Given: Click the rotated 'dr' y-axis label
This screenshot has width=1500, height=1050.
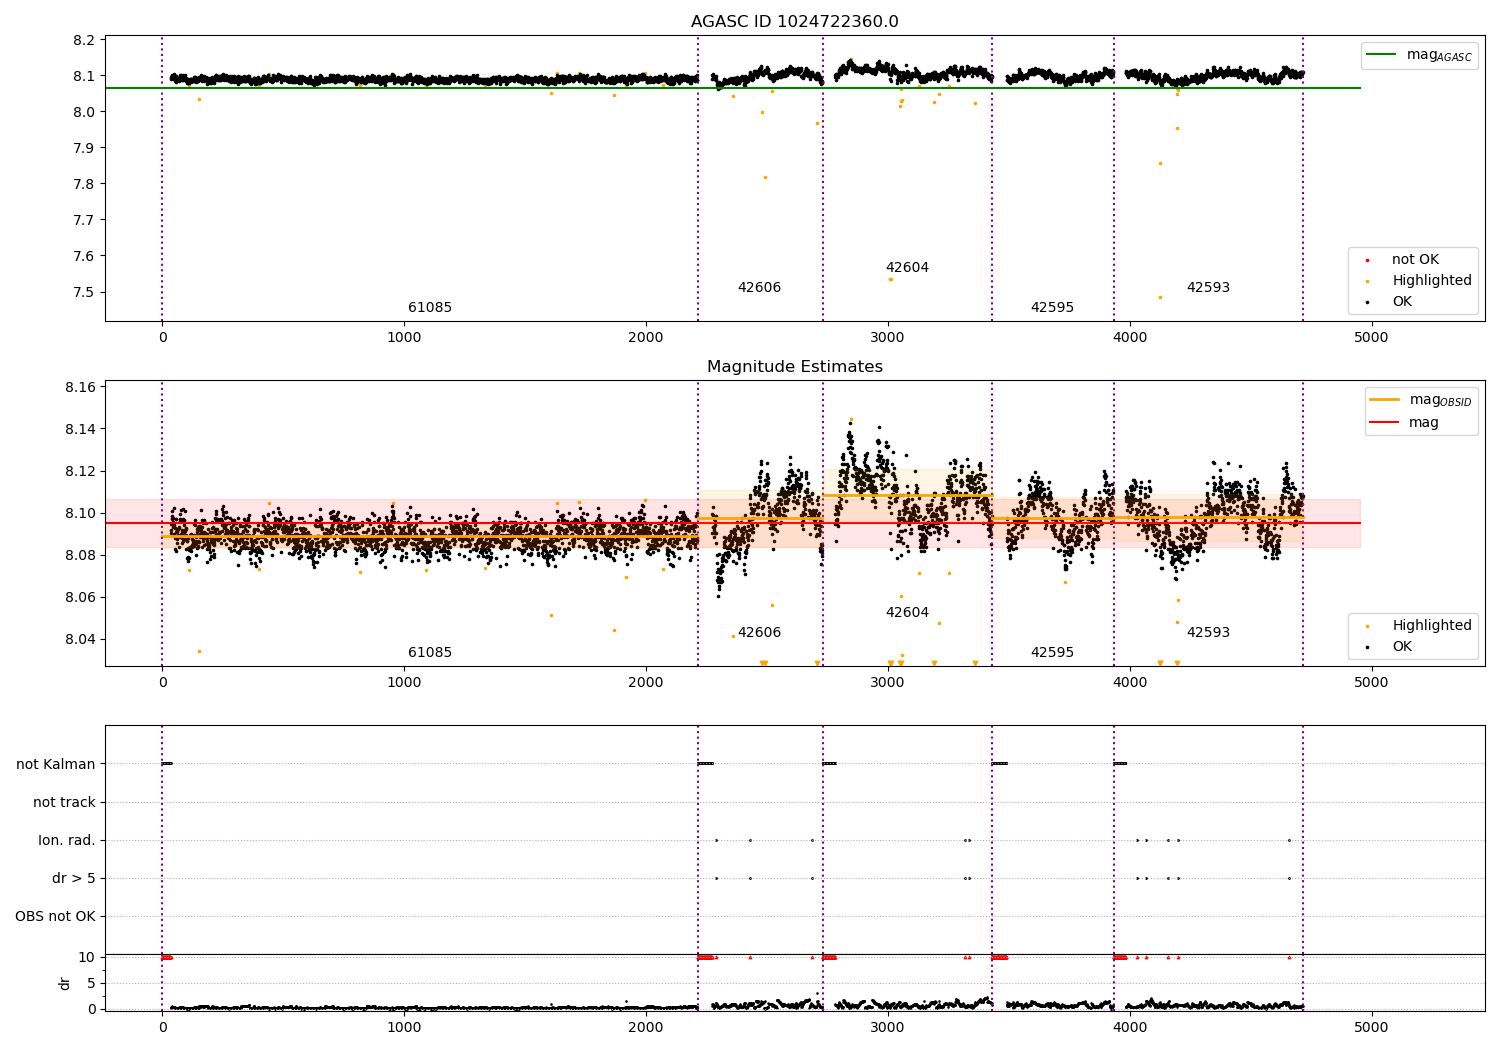Looking at the screenshot, I should [65, 983].
